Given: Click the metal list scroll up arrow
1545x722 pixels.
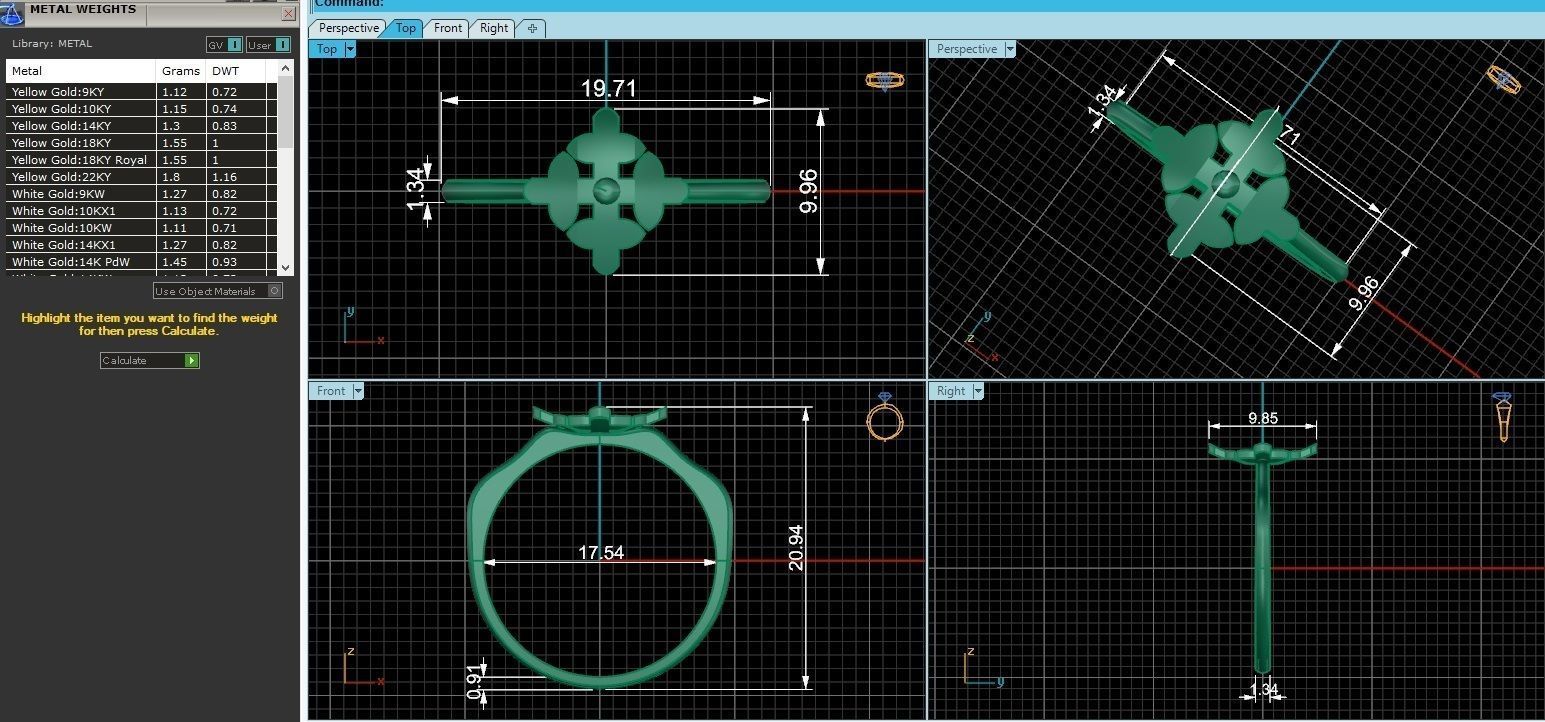Looking at the screenshot, I should [286, 68].
